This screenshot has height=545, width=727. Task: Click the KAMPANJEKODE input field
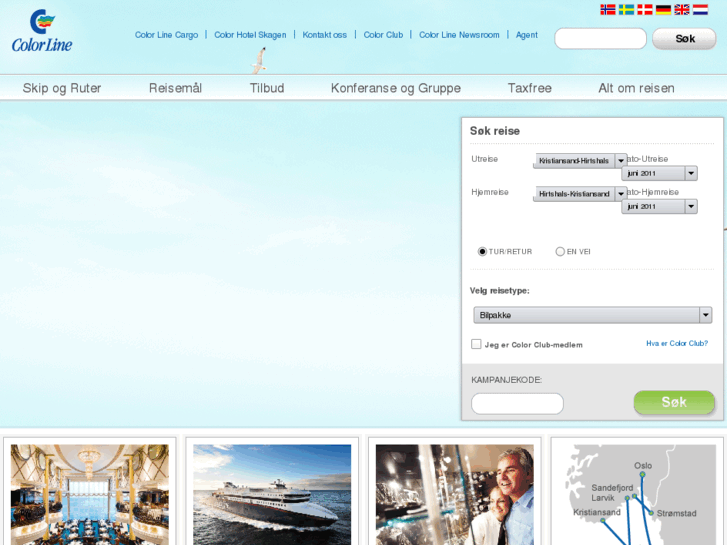point(517,404)
